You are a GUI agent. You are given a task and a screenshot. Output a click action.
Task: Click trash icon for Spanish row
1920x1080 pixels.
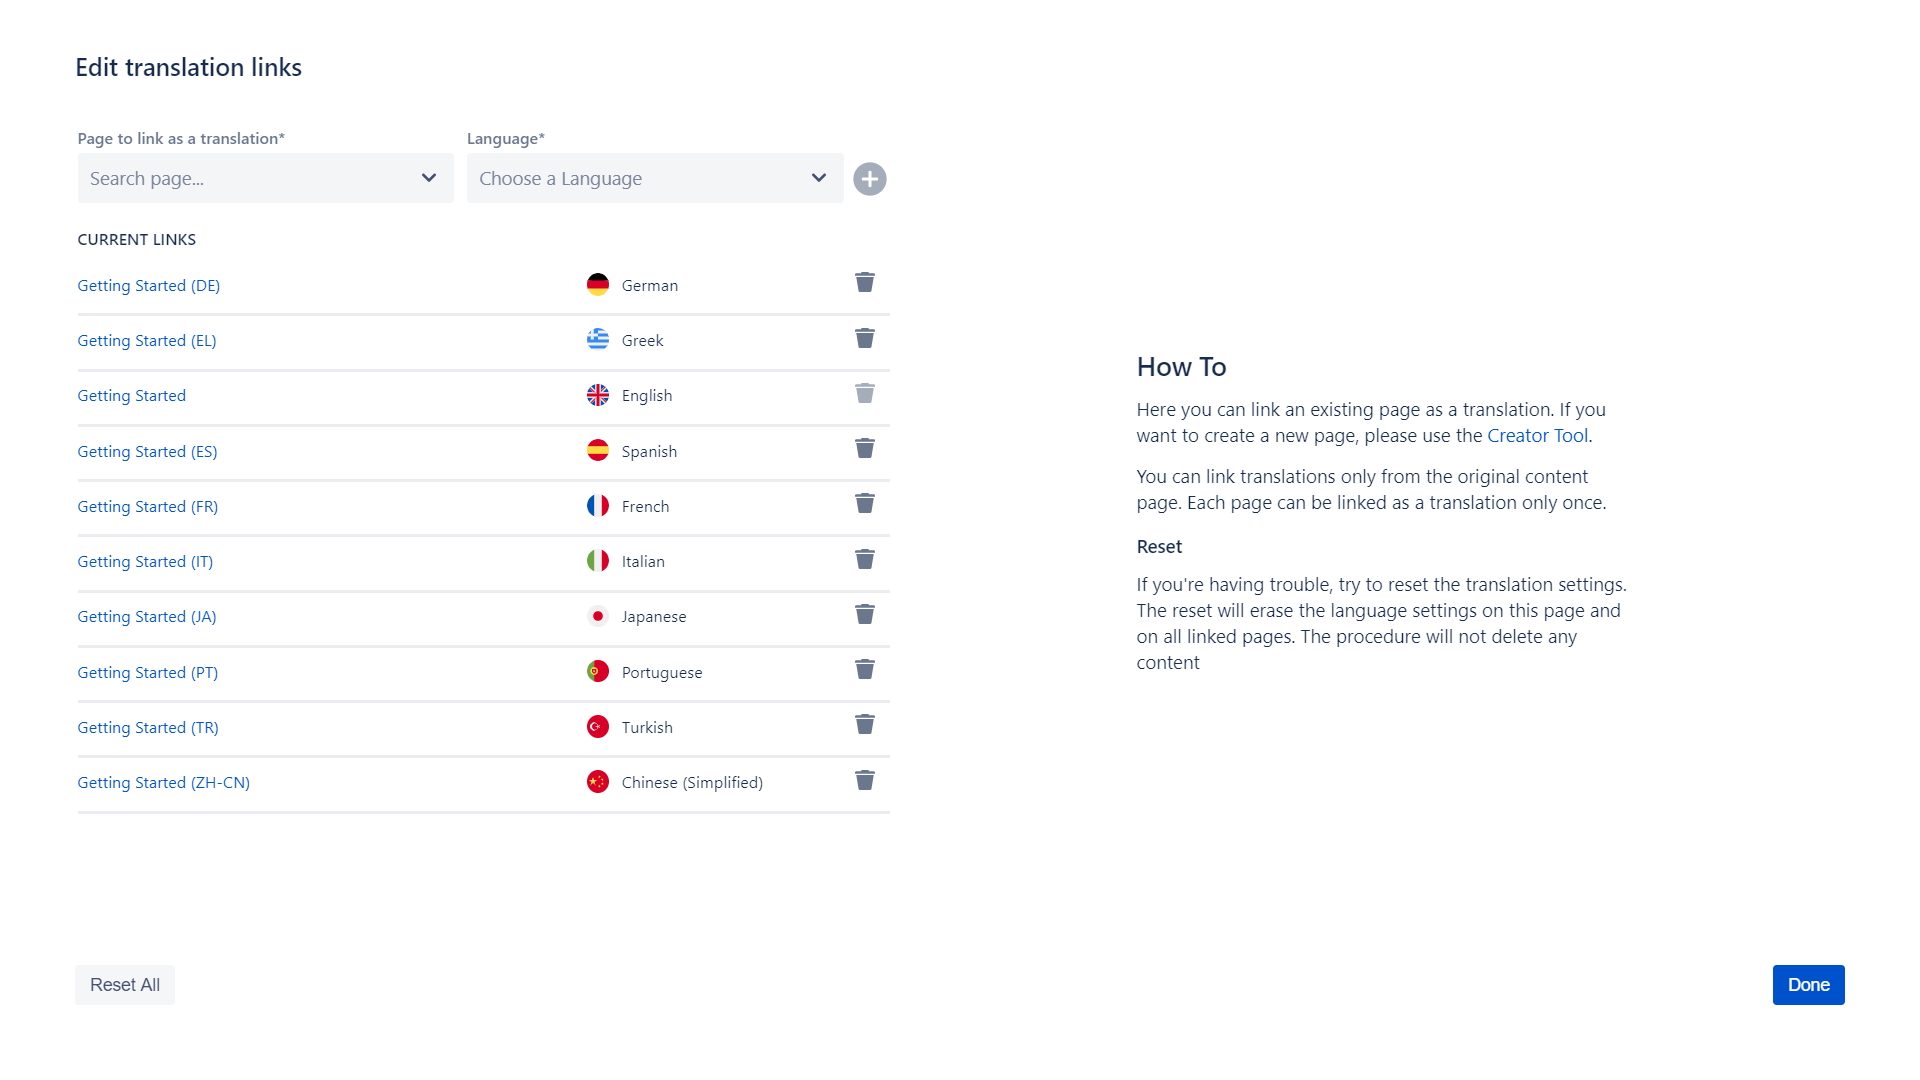pyautogui.click(x=865, y=449)
